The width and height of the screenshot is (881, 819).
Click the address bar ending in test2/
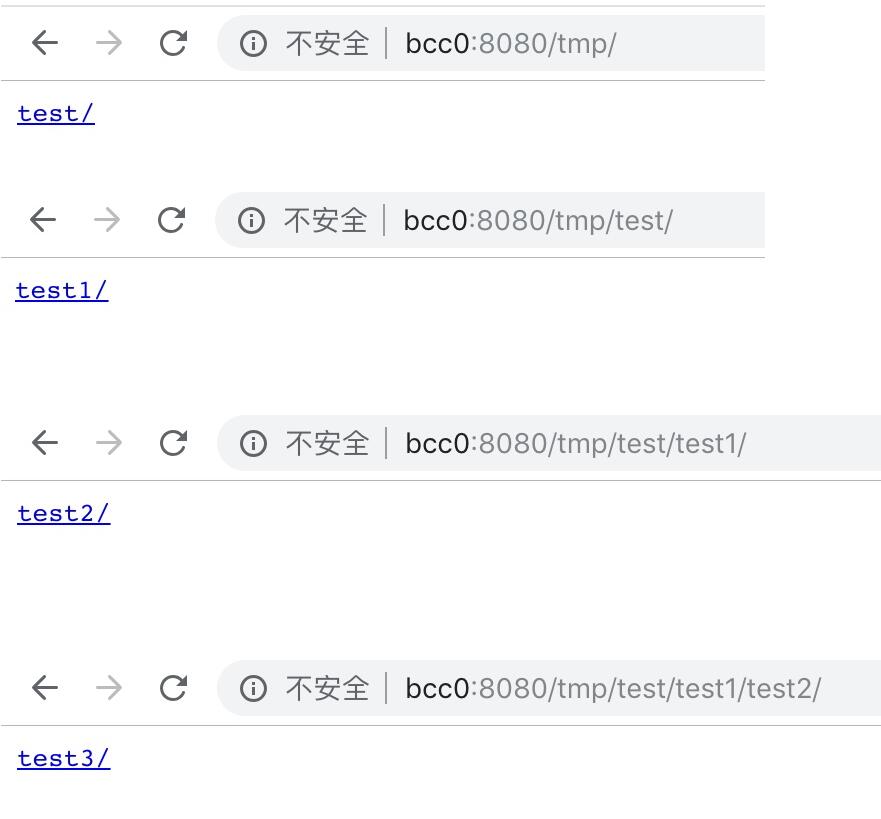pos(612,688)
